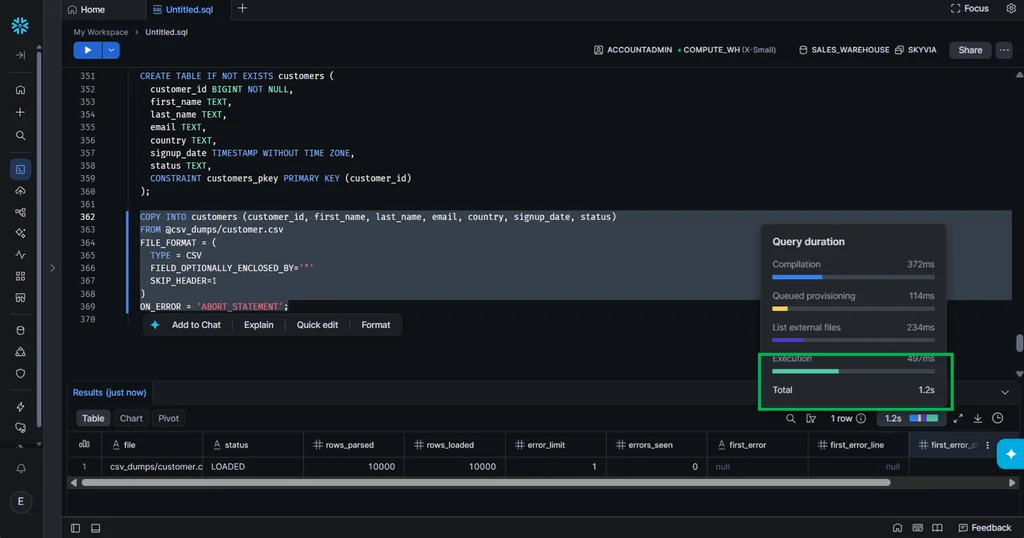Switch results view to Table
This screenshot has width=1024, height=538.
93,419
